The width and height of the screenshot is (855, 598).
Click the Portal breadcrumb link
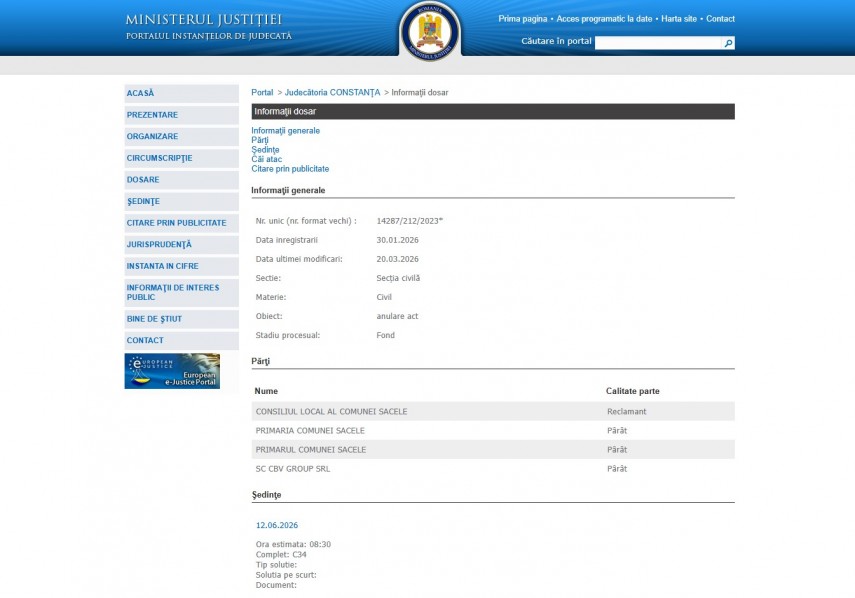[262, 93]
